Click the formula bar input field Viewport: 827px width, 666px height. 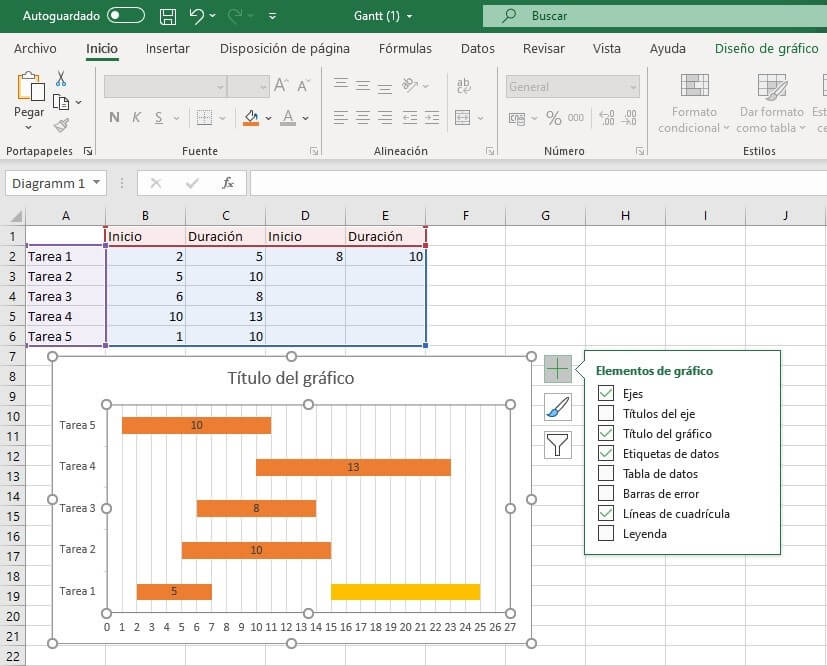(x=538, y=183)
